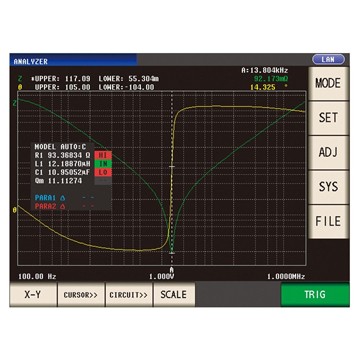360x360 pixels.
Task: Tap the SET button
Action: click(x=328, y=118)
